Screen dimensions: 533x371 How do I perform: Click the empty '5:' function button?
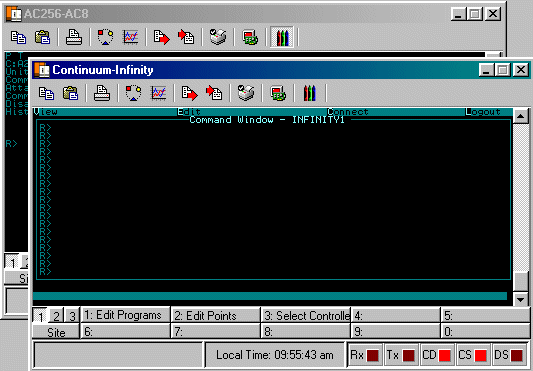485,315
